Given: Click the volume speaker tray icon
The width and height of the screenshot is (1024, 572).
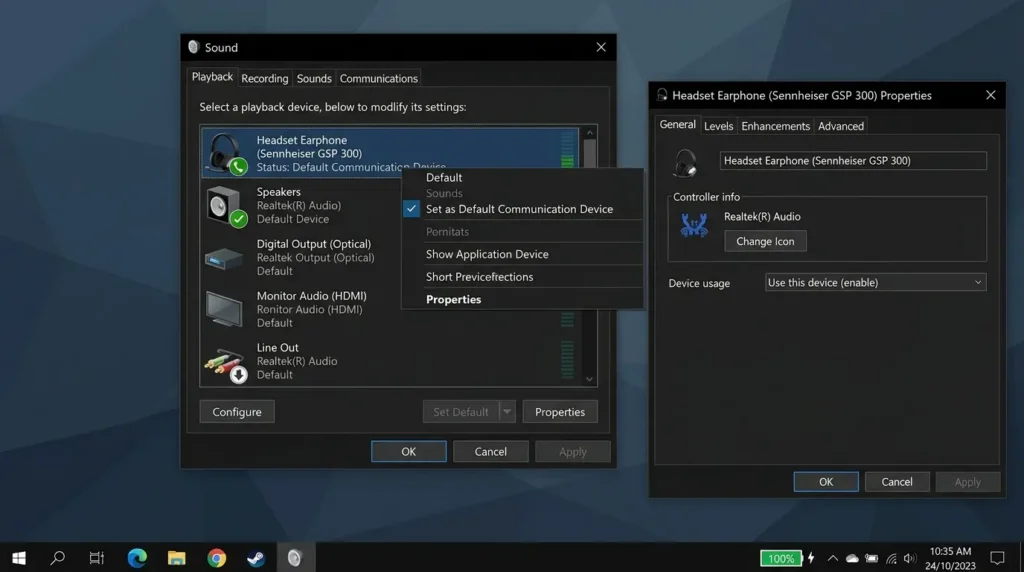Looking at the screenshot, I should point(910,558).
